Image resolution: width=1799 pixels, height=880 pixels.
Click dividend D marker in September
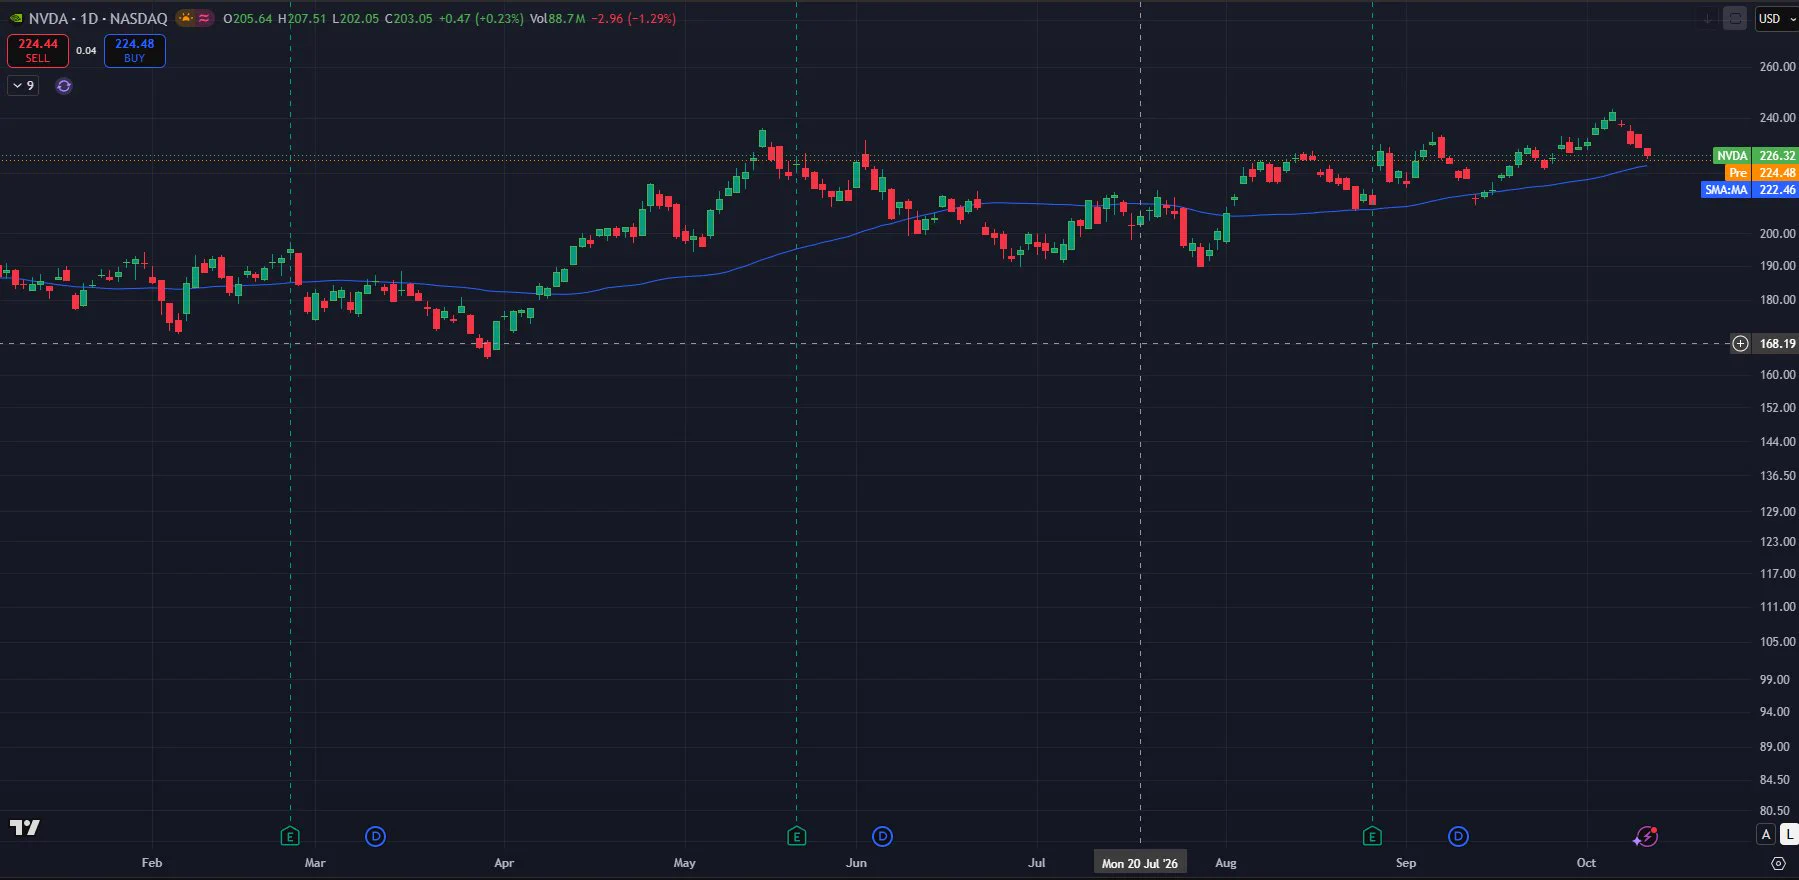(1458, 836)
